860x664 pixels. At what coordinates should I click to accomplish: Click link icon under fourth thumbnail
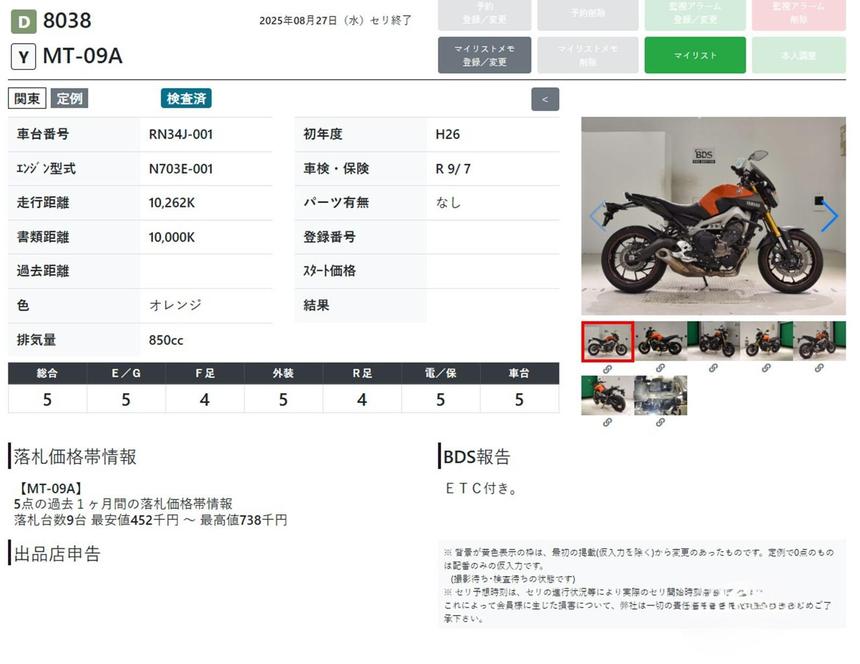point(766,369)
